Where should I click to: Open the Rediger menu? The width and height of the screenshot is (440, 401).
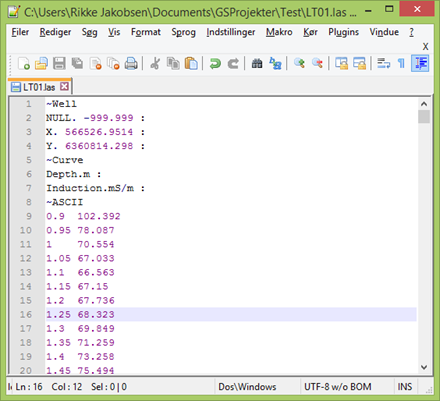click(x=55, y=32)
